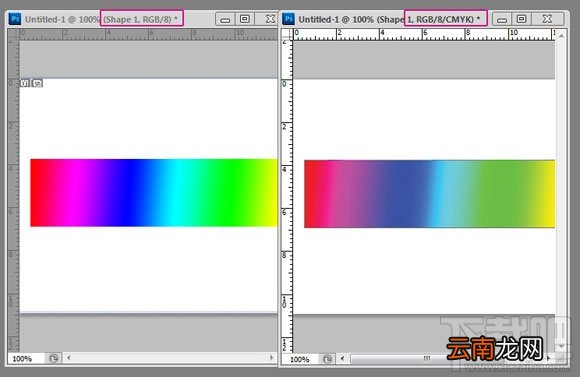This screenshot has width=580, height=377.
Task: Click the 'Untitled-1 @ 100% (Shape 1, RGB/8/CMYK)' title
Action: click(389, 19)
